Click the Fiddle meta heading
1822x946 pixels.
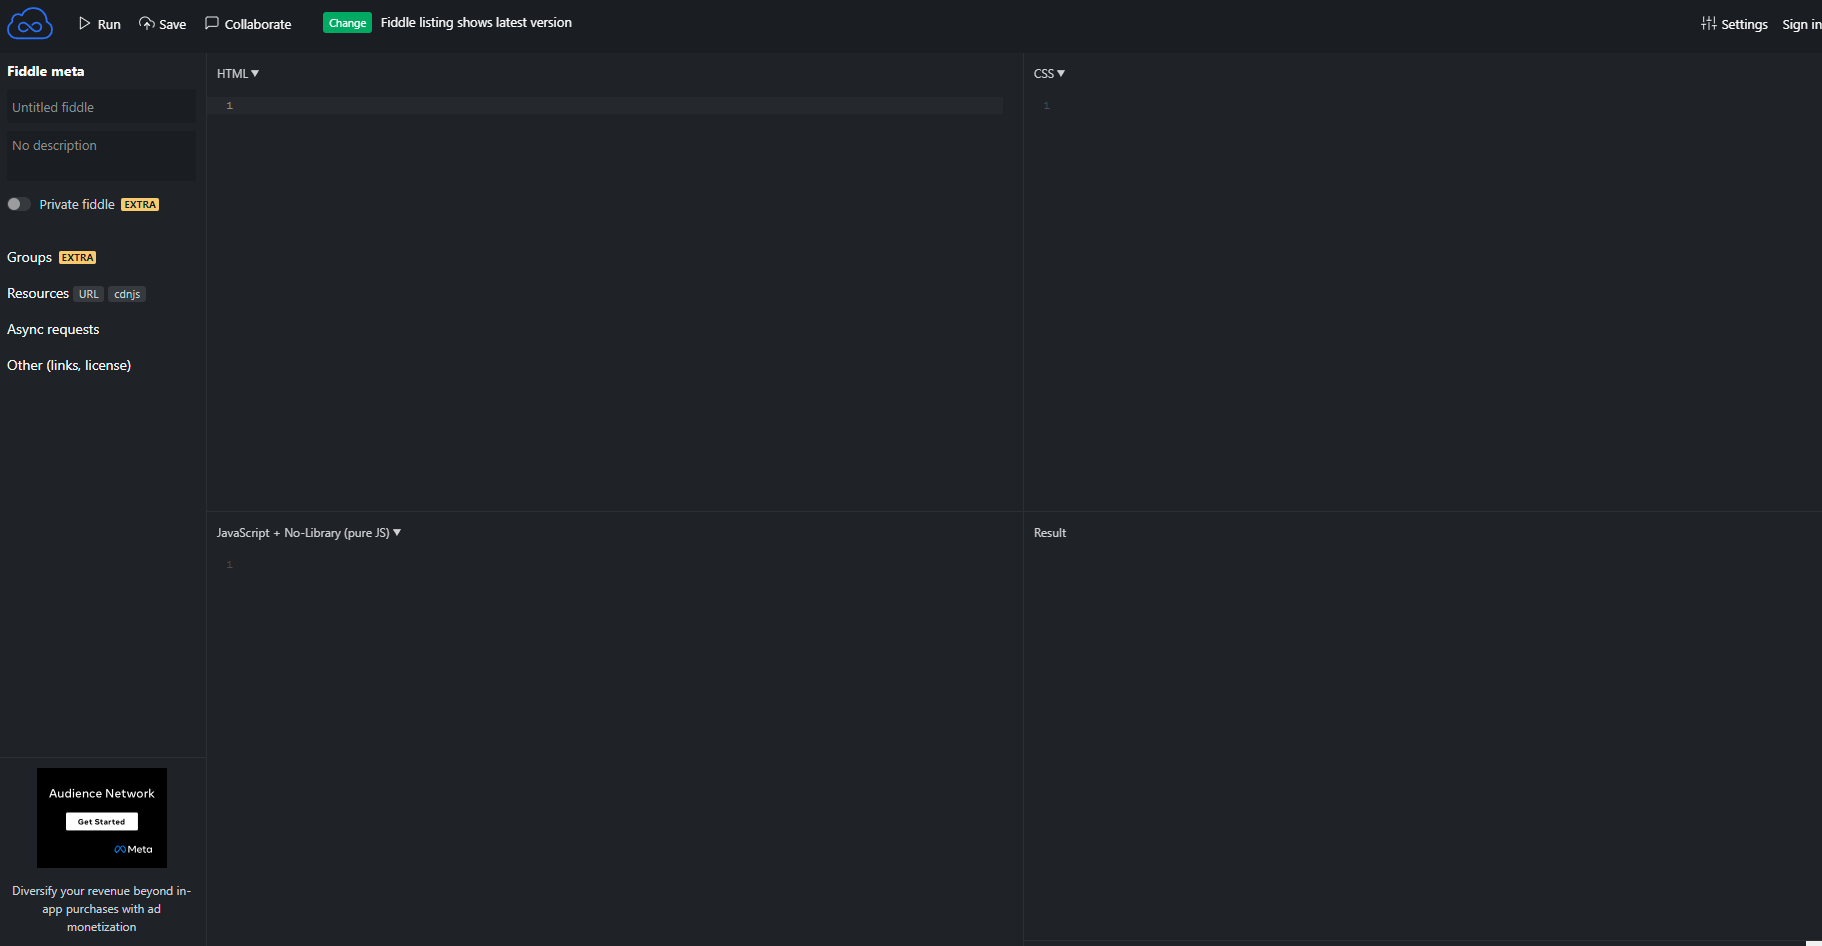46,71
